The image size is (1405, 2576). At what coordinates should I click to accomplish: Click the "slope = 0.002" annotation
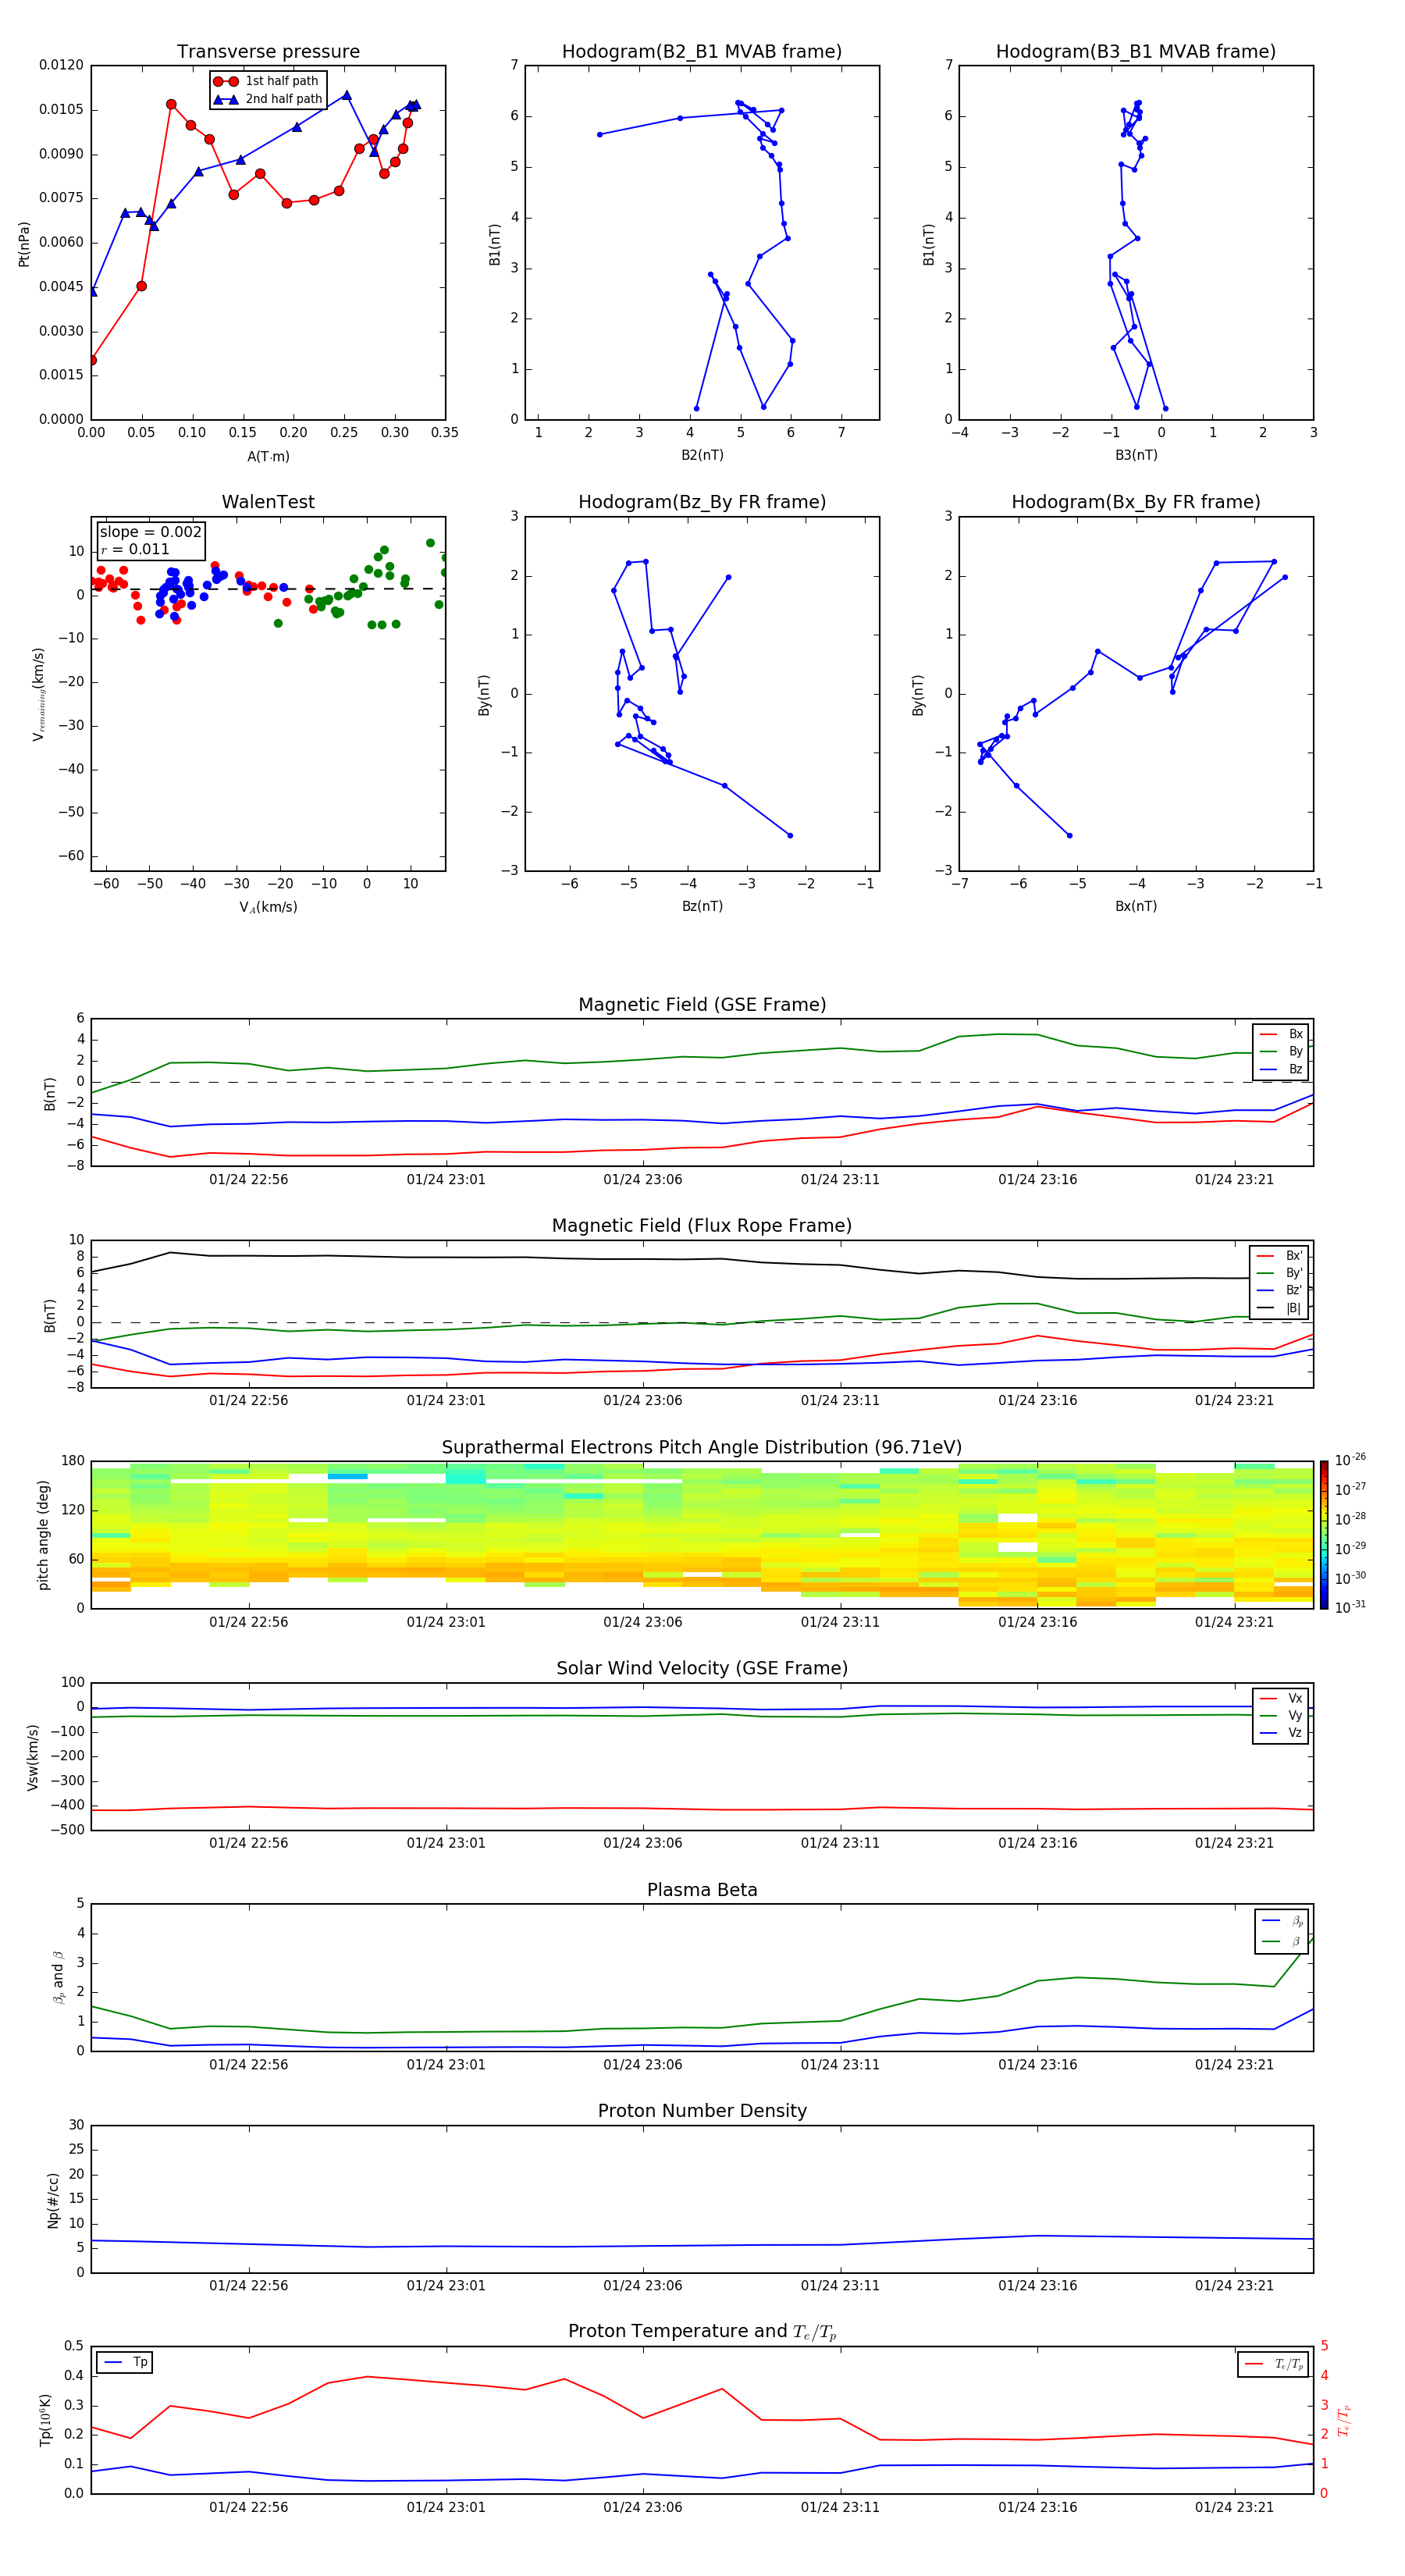pyautogui.click(x=150, y=532)
